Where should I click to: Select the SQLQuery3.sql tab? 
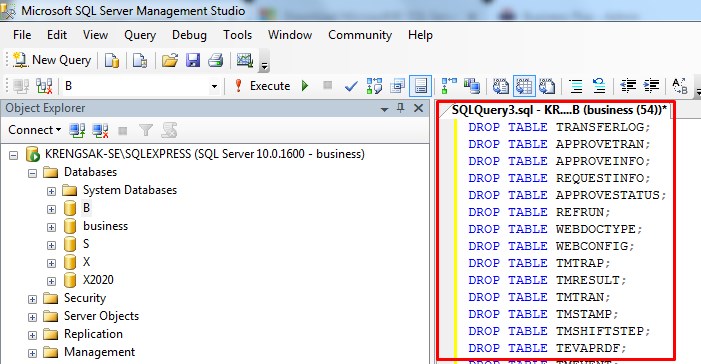click(558, 110)
